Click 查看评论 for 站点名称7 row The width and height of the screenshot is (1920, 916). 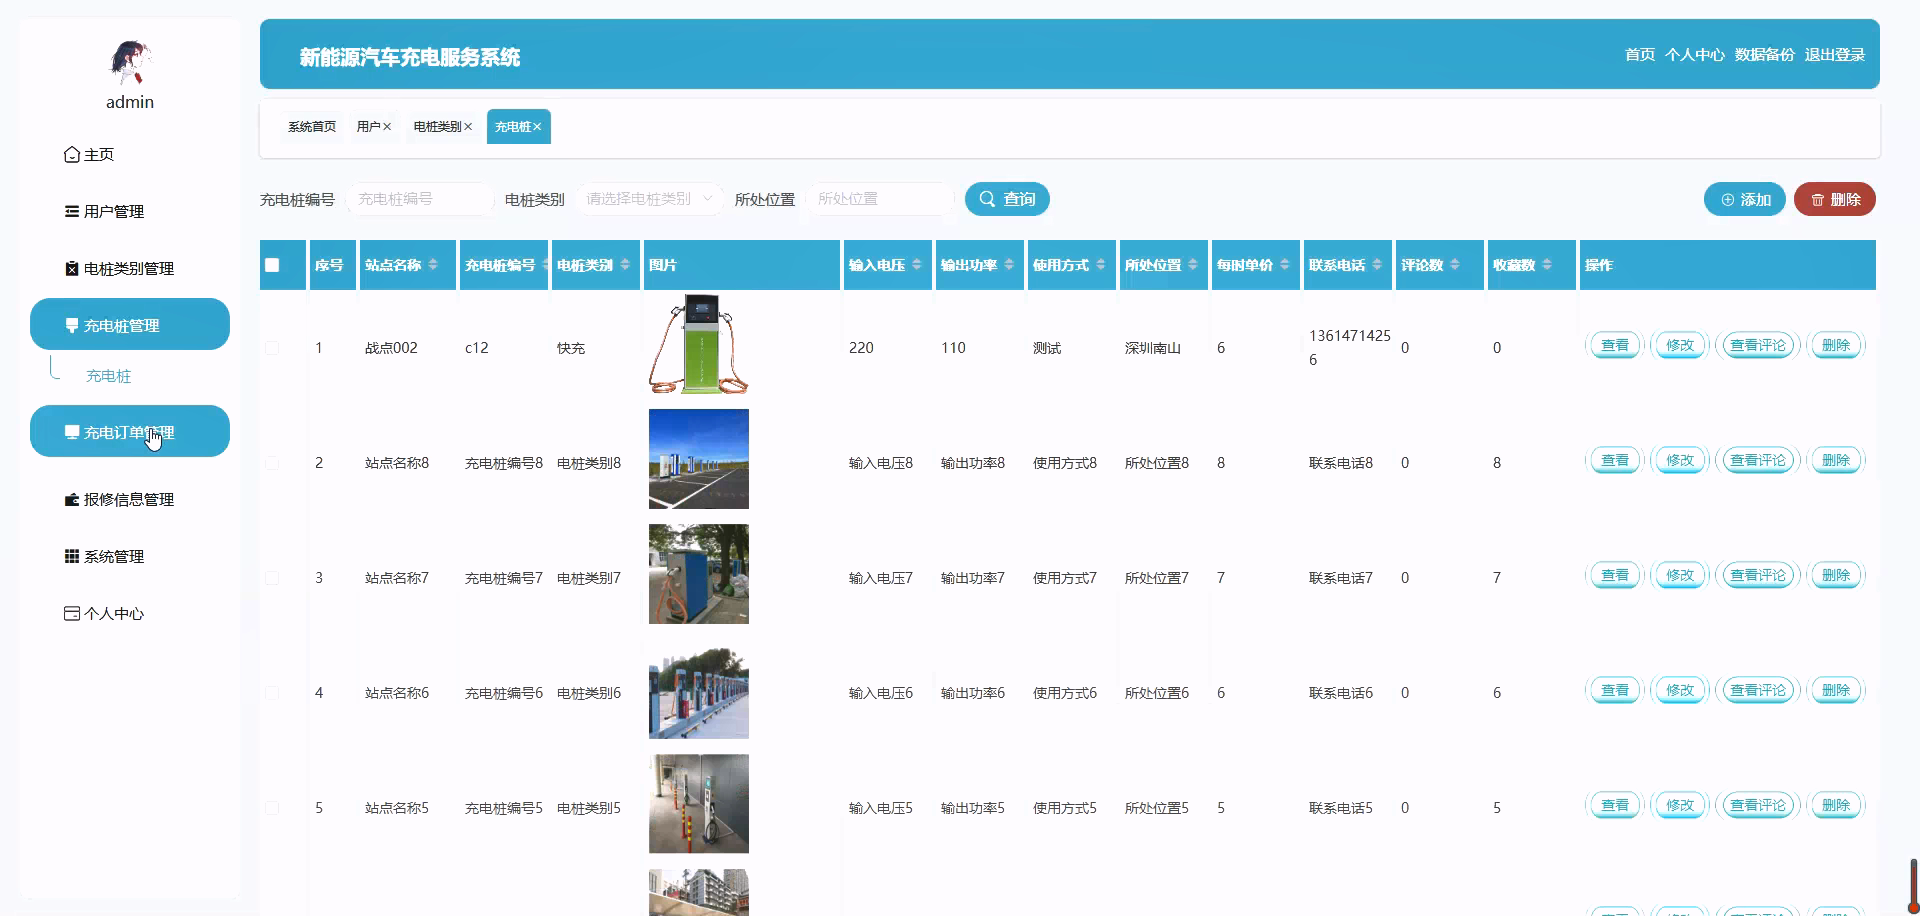click(1758, 576)
